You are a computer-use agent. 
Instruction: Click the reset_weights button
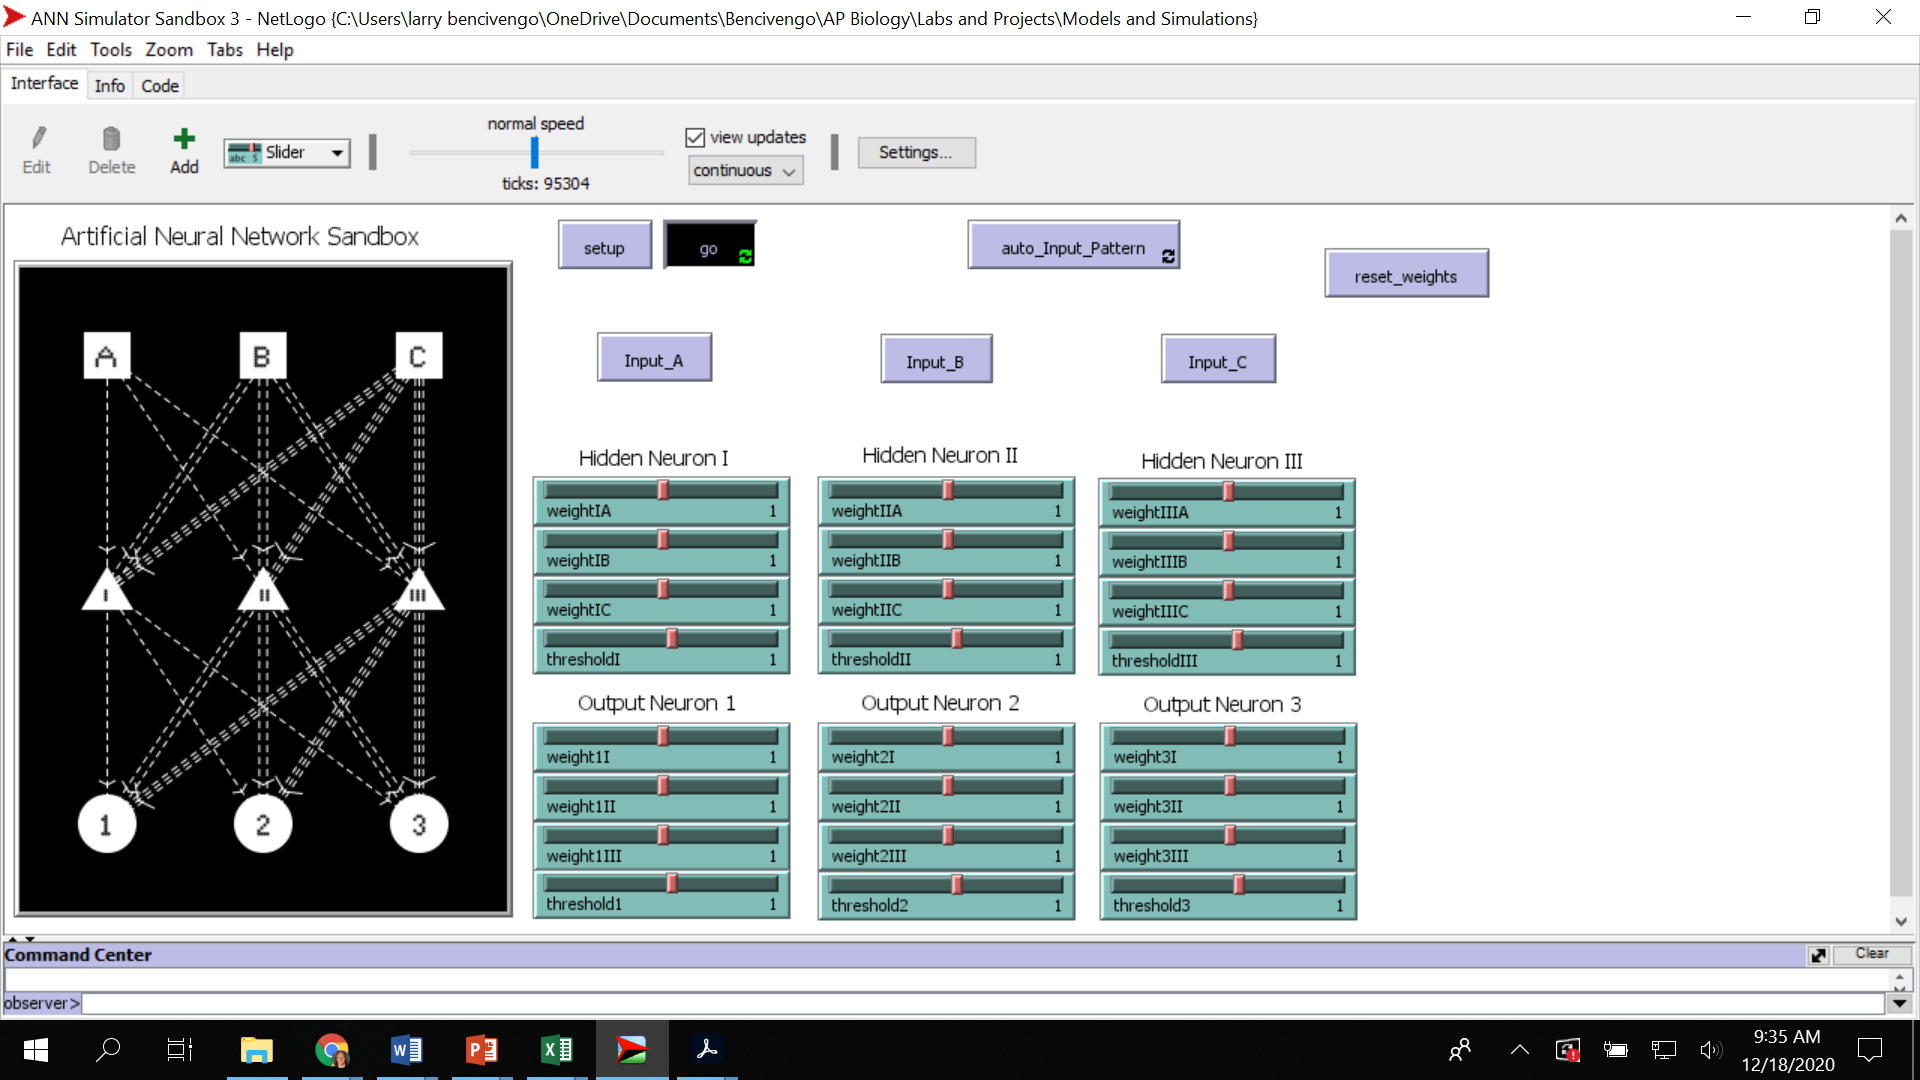[x=1406, y=276]
